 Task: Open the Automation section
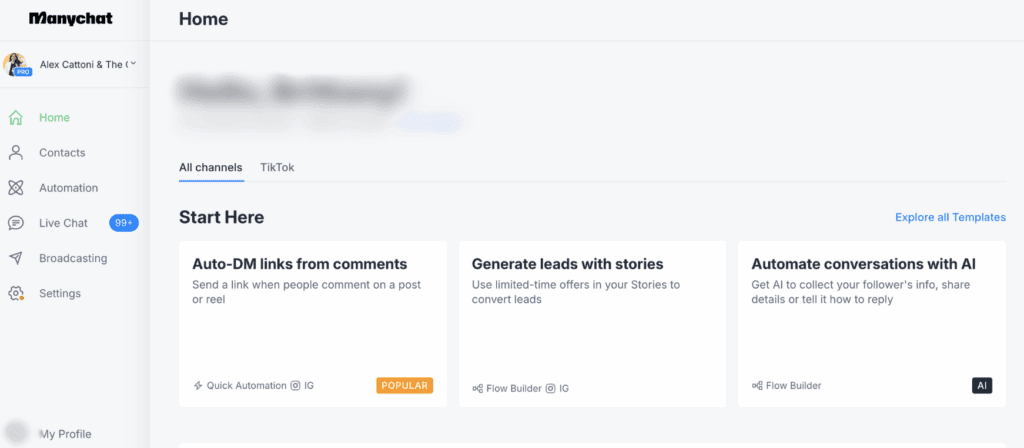[x=69, y=188]
